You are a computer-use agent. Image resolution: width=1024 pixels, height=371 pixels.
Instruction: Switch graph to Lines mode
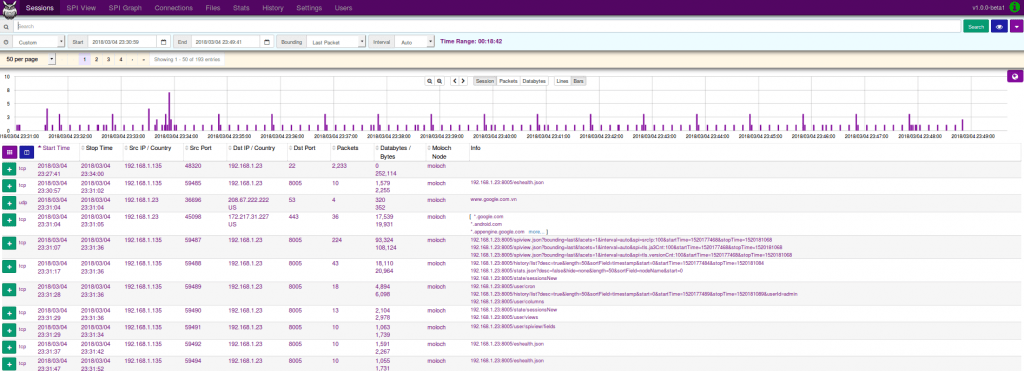562,81
